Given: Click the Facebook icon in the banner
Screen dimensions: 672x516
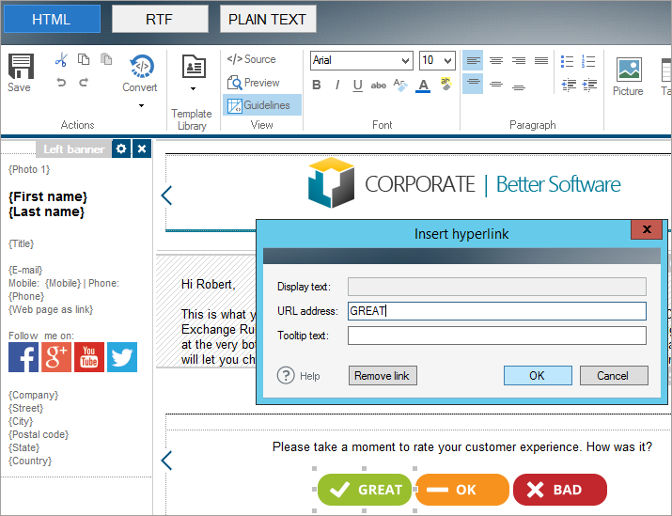Looking at the screenshot, I should coord(23,357).
